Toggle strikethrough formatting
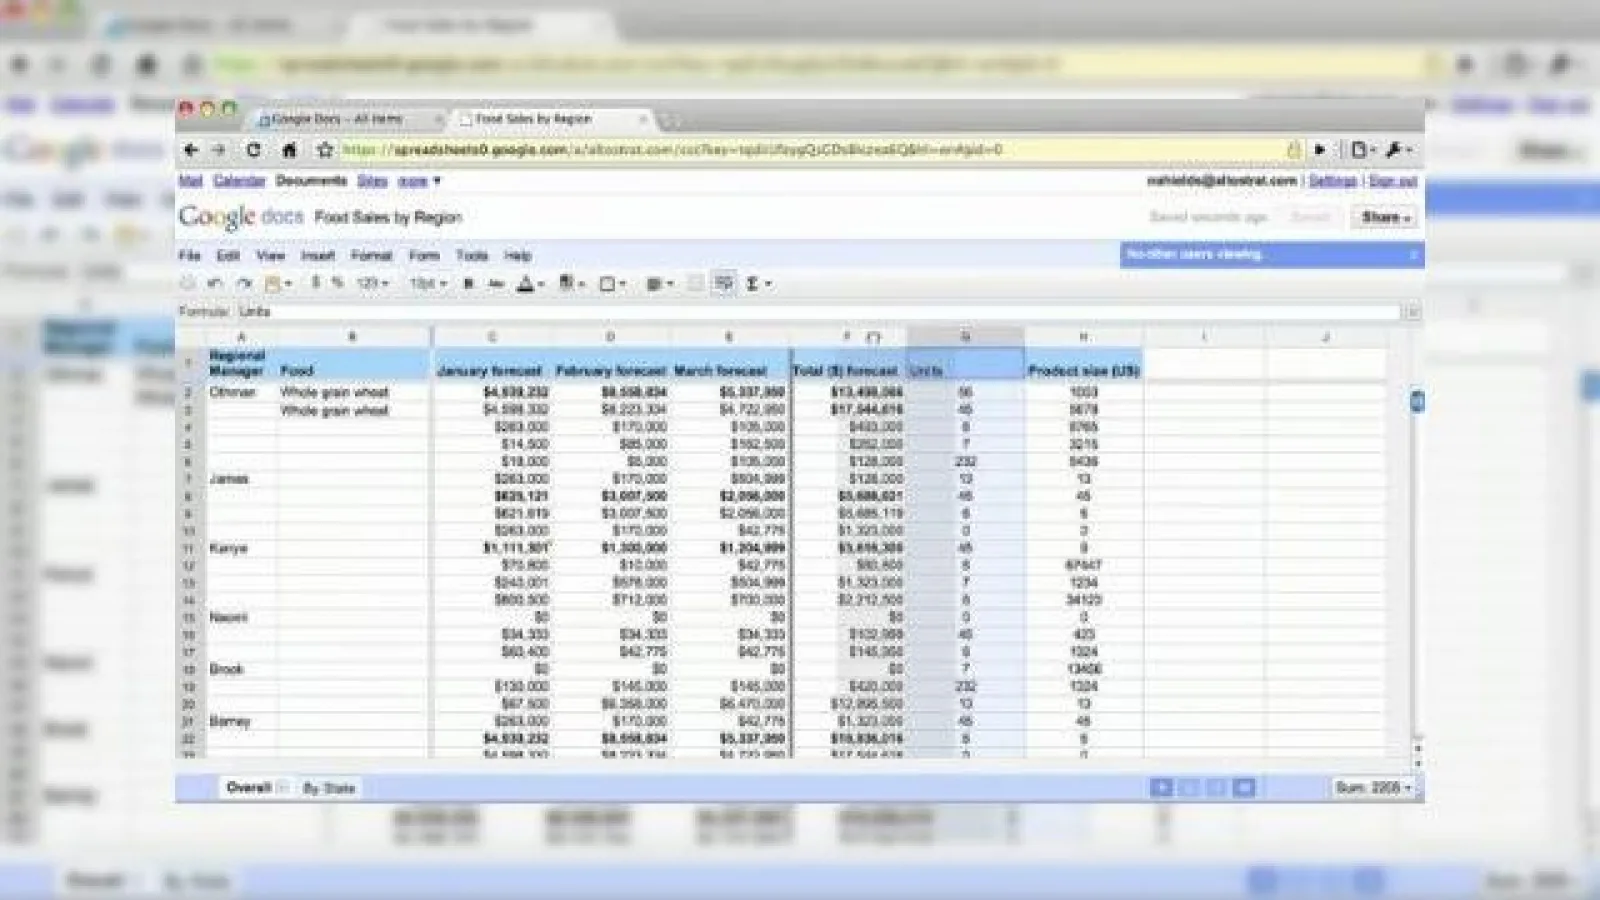This screenshot has width=1600, height=900. coord(496,284)
